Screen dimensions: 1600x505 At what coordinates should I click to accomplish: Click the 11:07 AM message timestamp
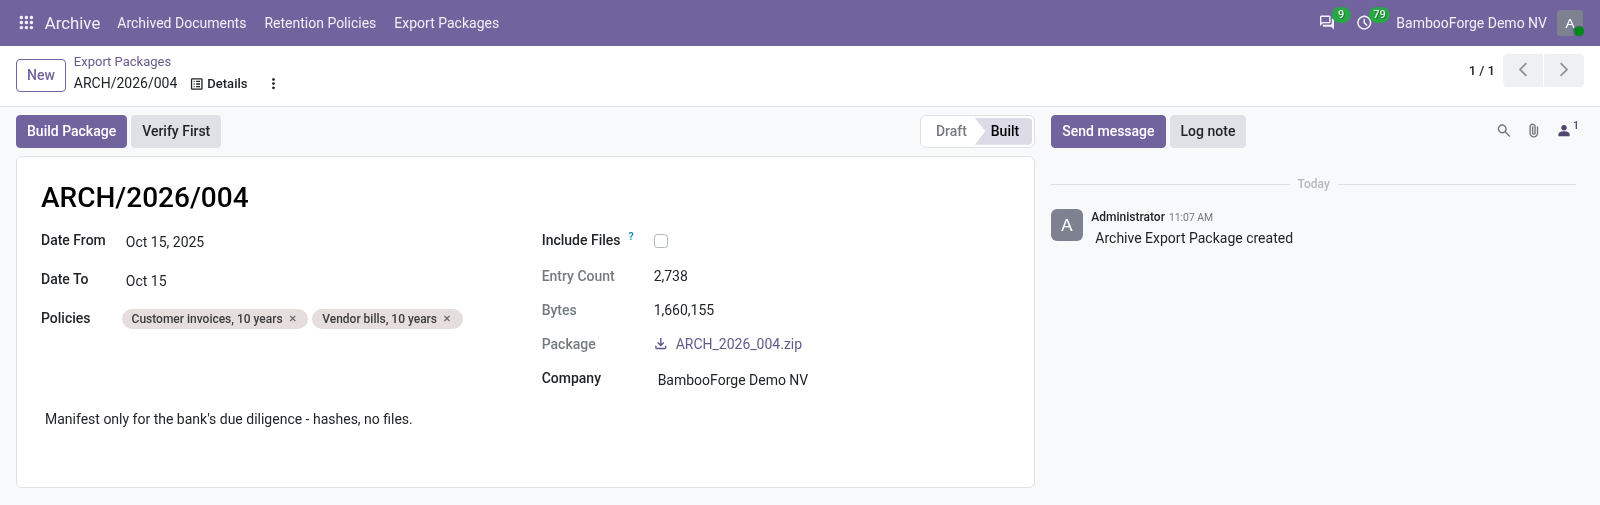(1191, 217)
